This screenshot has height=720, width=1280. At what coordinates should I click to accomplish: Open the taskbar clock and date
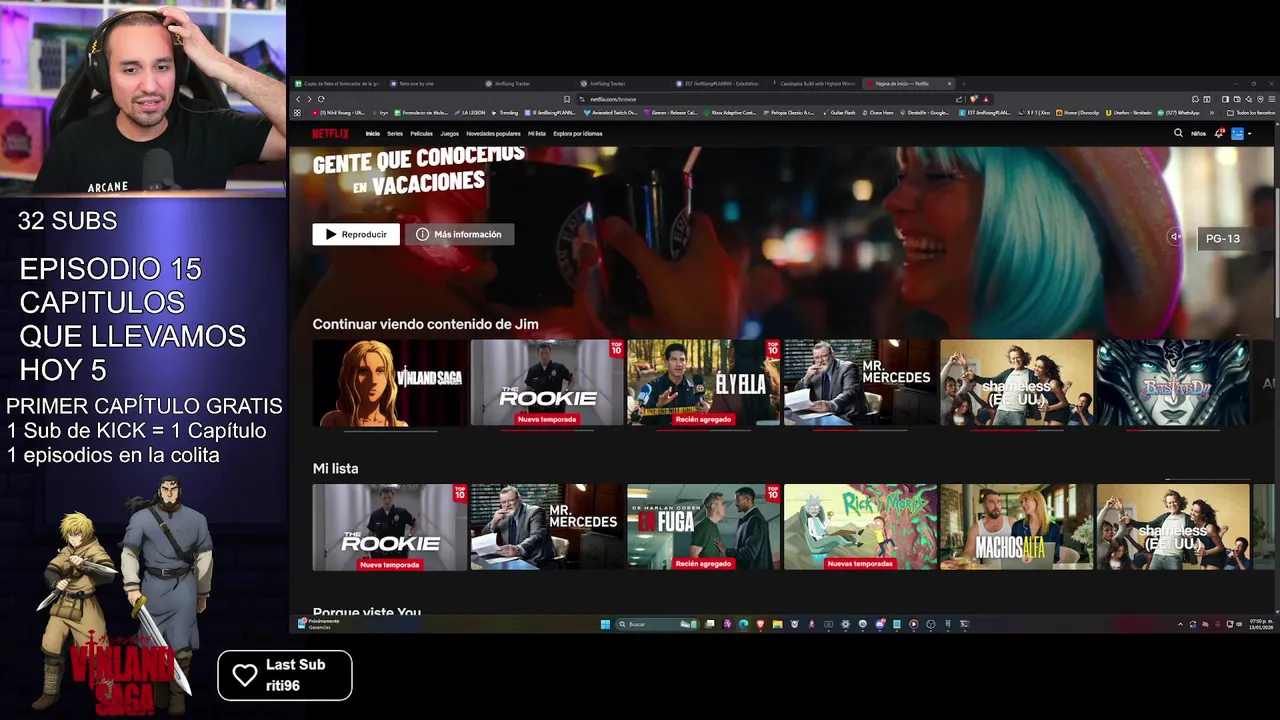coord(1259,624)
